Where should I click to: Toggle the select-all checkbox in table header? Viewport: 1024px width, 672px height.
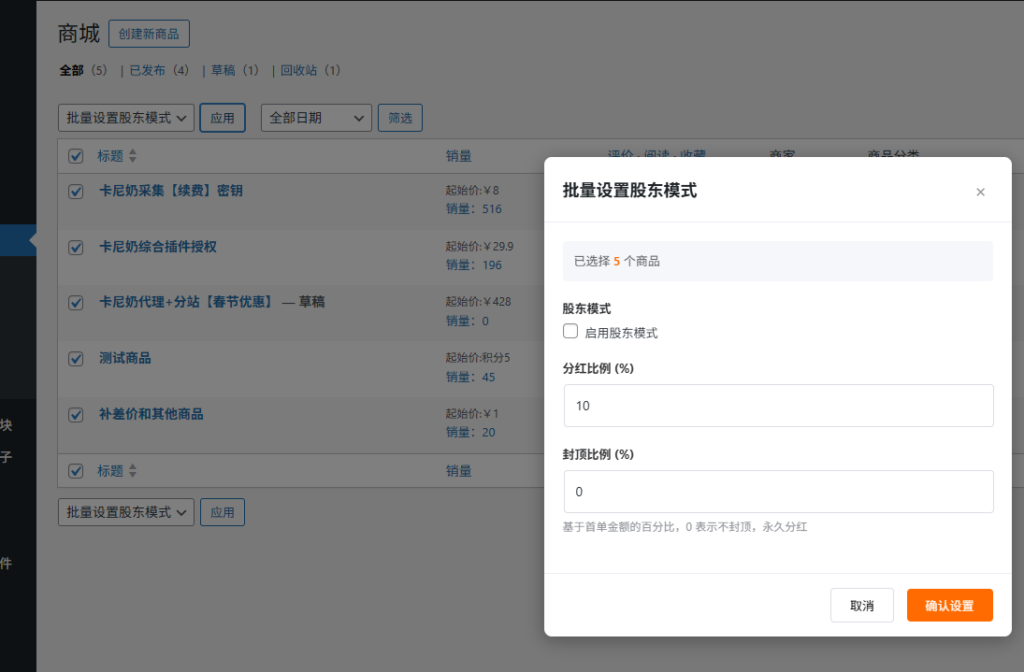tap(76, 156)
